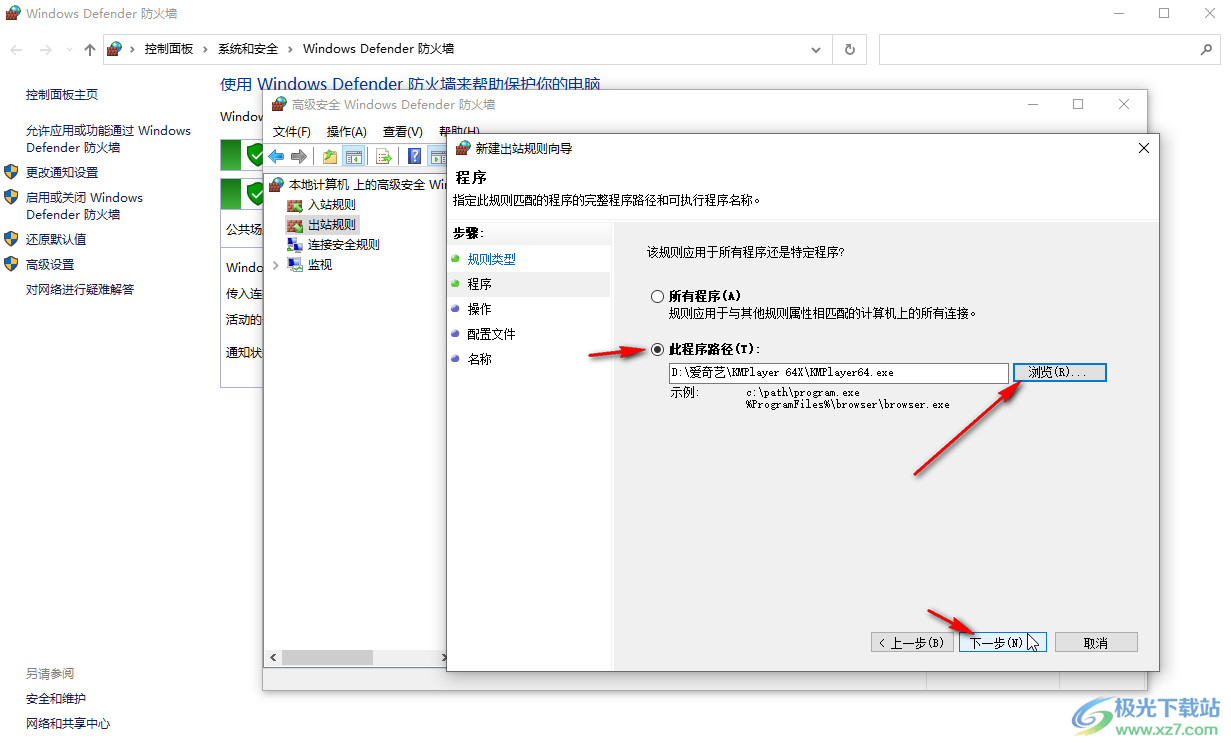Click the connection security rules (连接安全规则) icon
Image resolution: width=1231 pixels, height=746 pixels.
tap(295, 245)
